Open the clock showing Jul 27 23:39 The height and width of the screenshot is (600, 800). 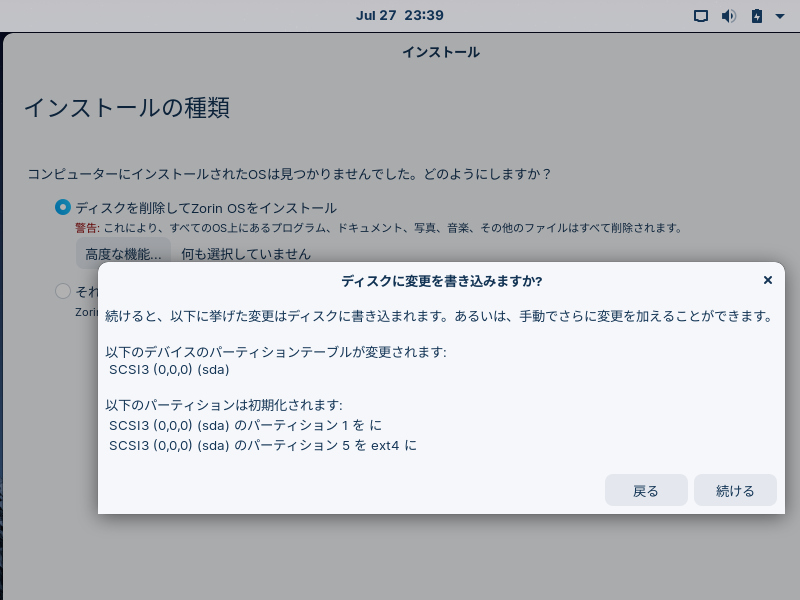tap(399, 15)
